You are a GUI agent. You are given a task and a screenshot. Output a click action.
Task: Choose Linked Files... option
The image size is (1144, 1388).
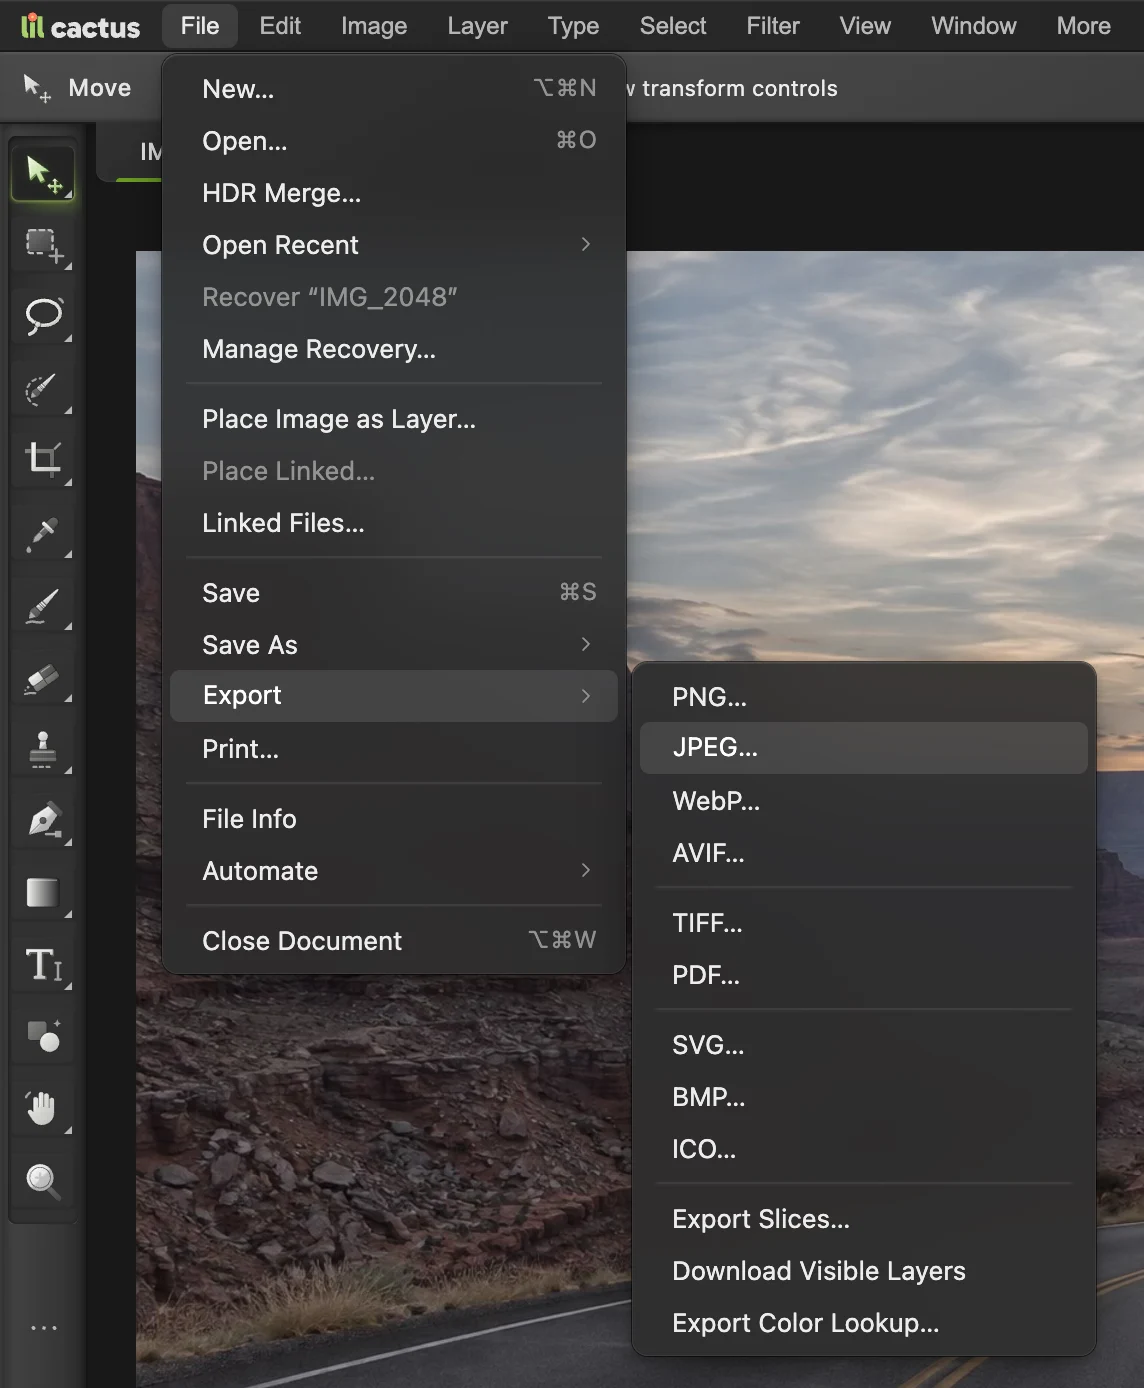394,523
